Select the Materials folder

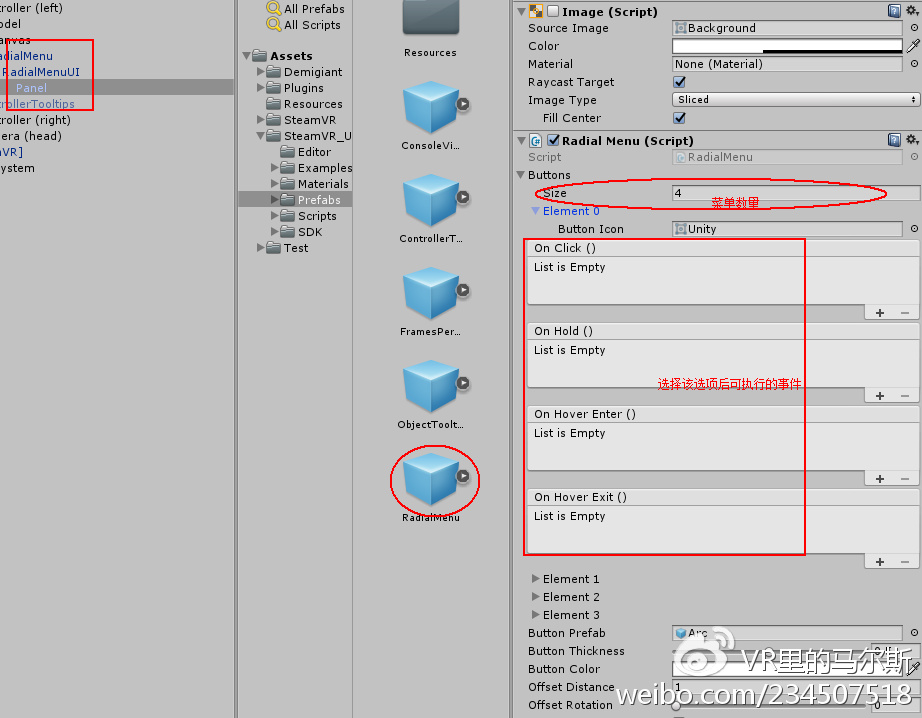[x=315, y=183]
